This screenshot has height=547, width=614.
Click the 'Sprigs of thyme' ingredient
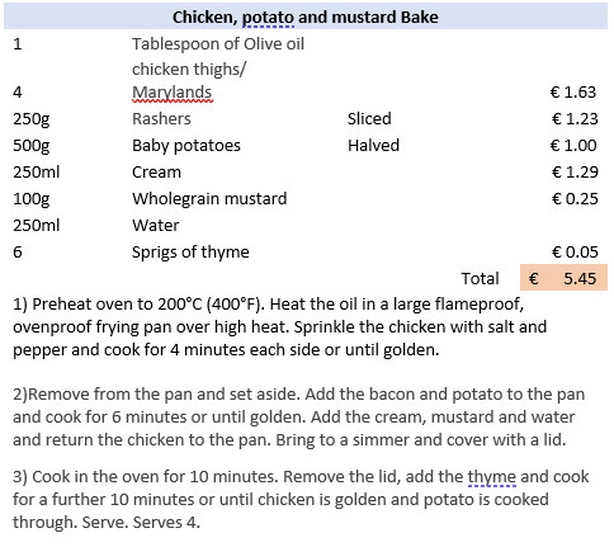coord(190,252)
